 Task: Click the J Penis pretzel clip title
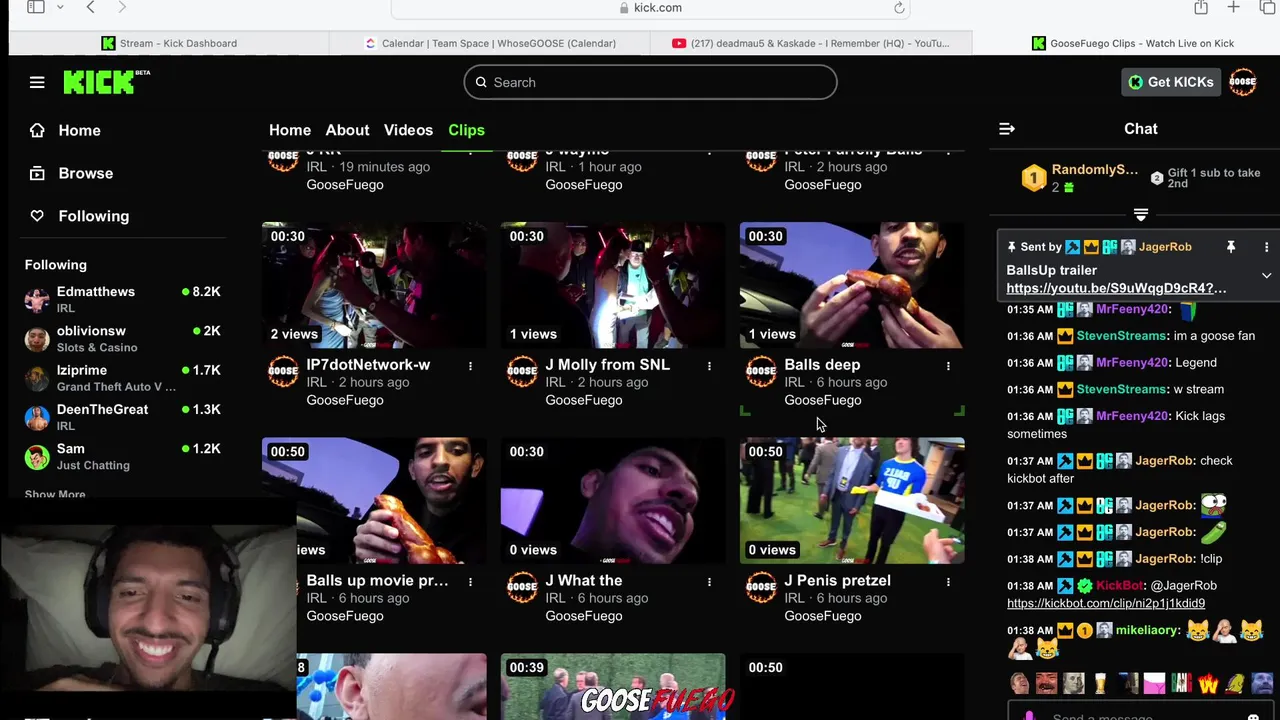click(837, 580)
